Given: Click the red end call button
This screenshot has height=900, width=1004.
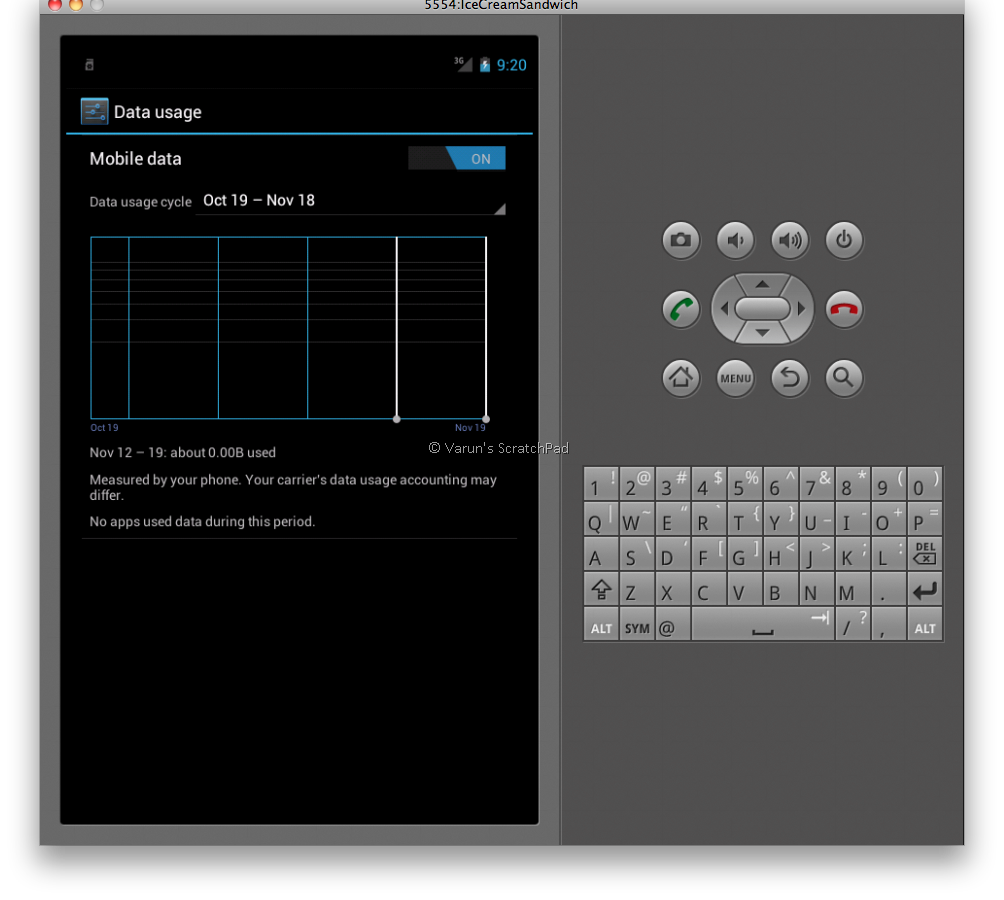Looking at the screenshot, I should point(844,309).
